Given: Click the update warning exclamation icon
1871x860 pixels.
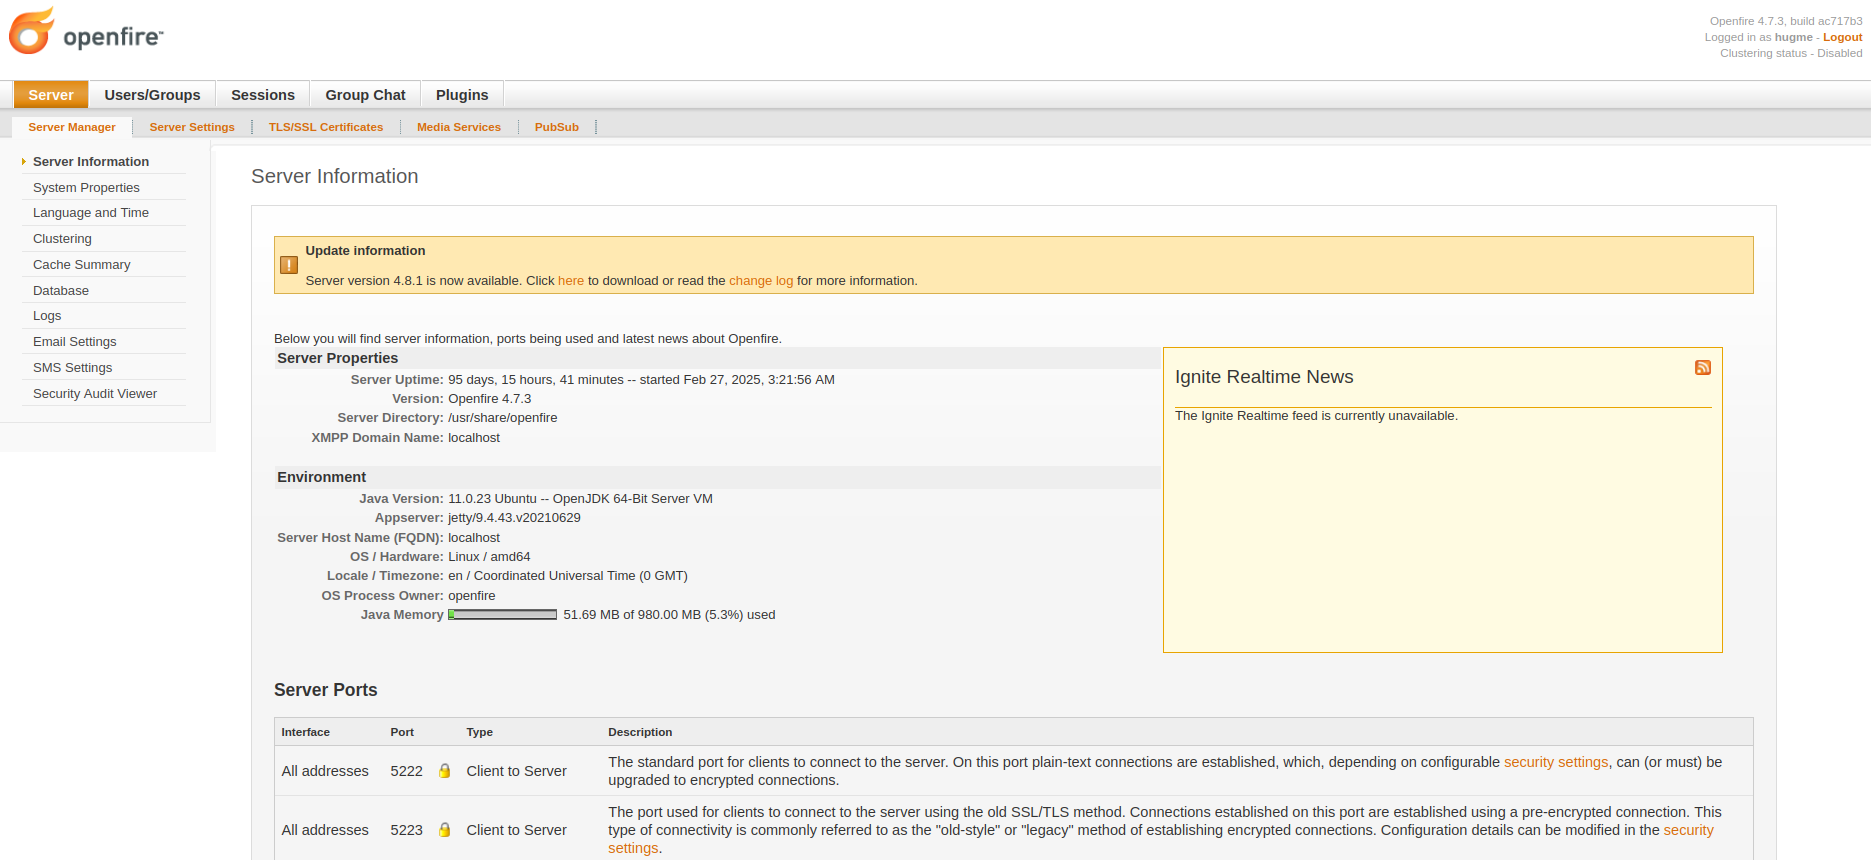Looking at the screenshot, I should 289,265.
